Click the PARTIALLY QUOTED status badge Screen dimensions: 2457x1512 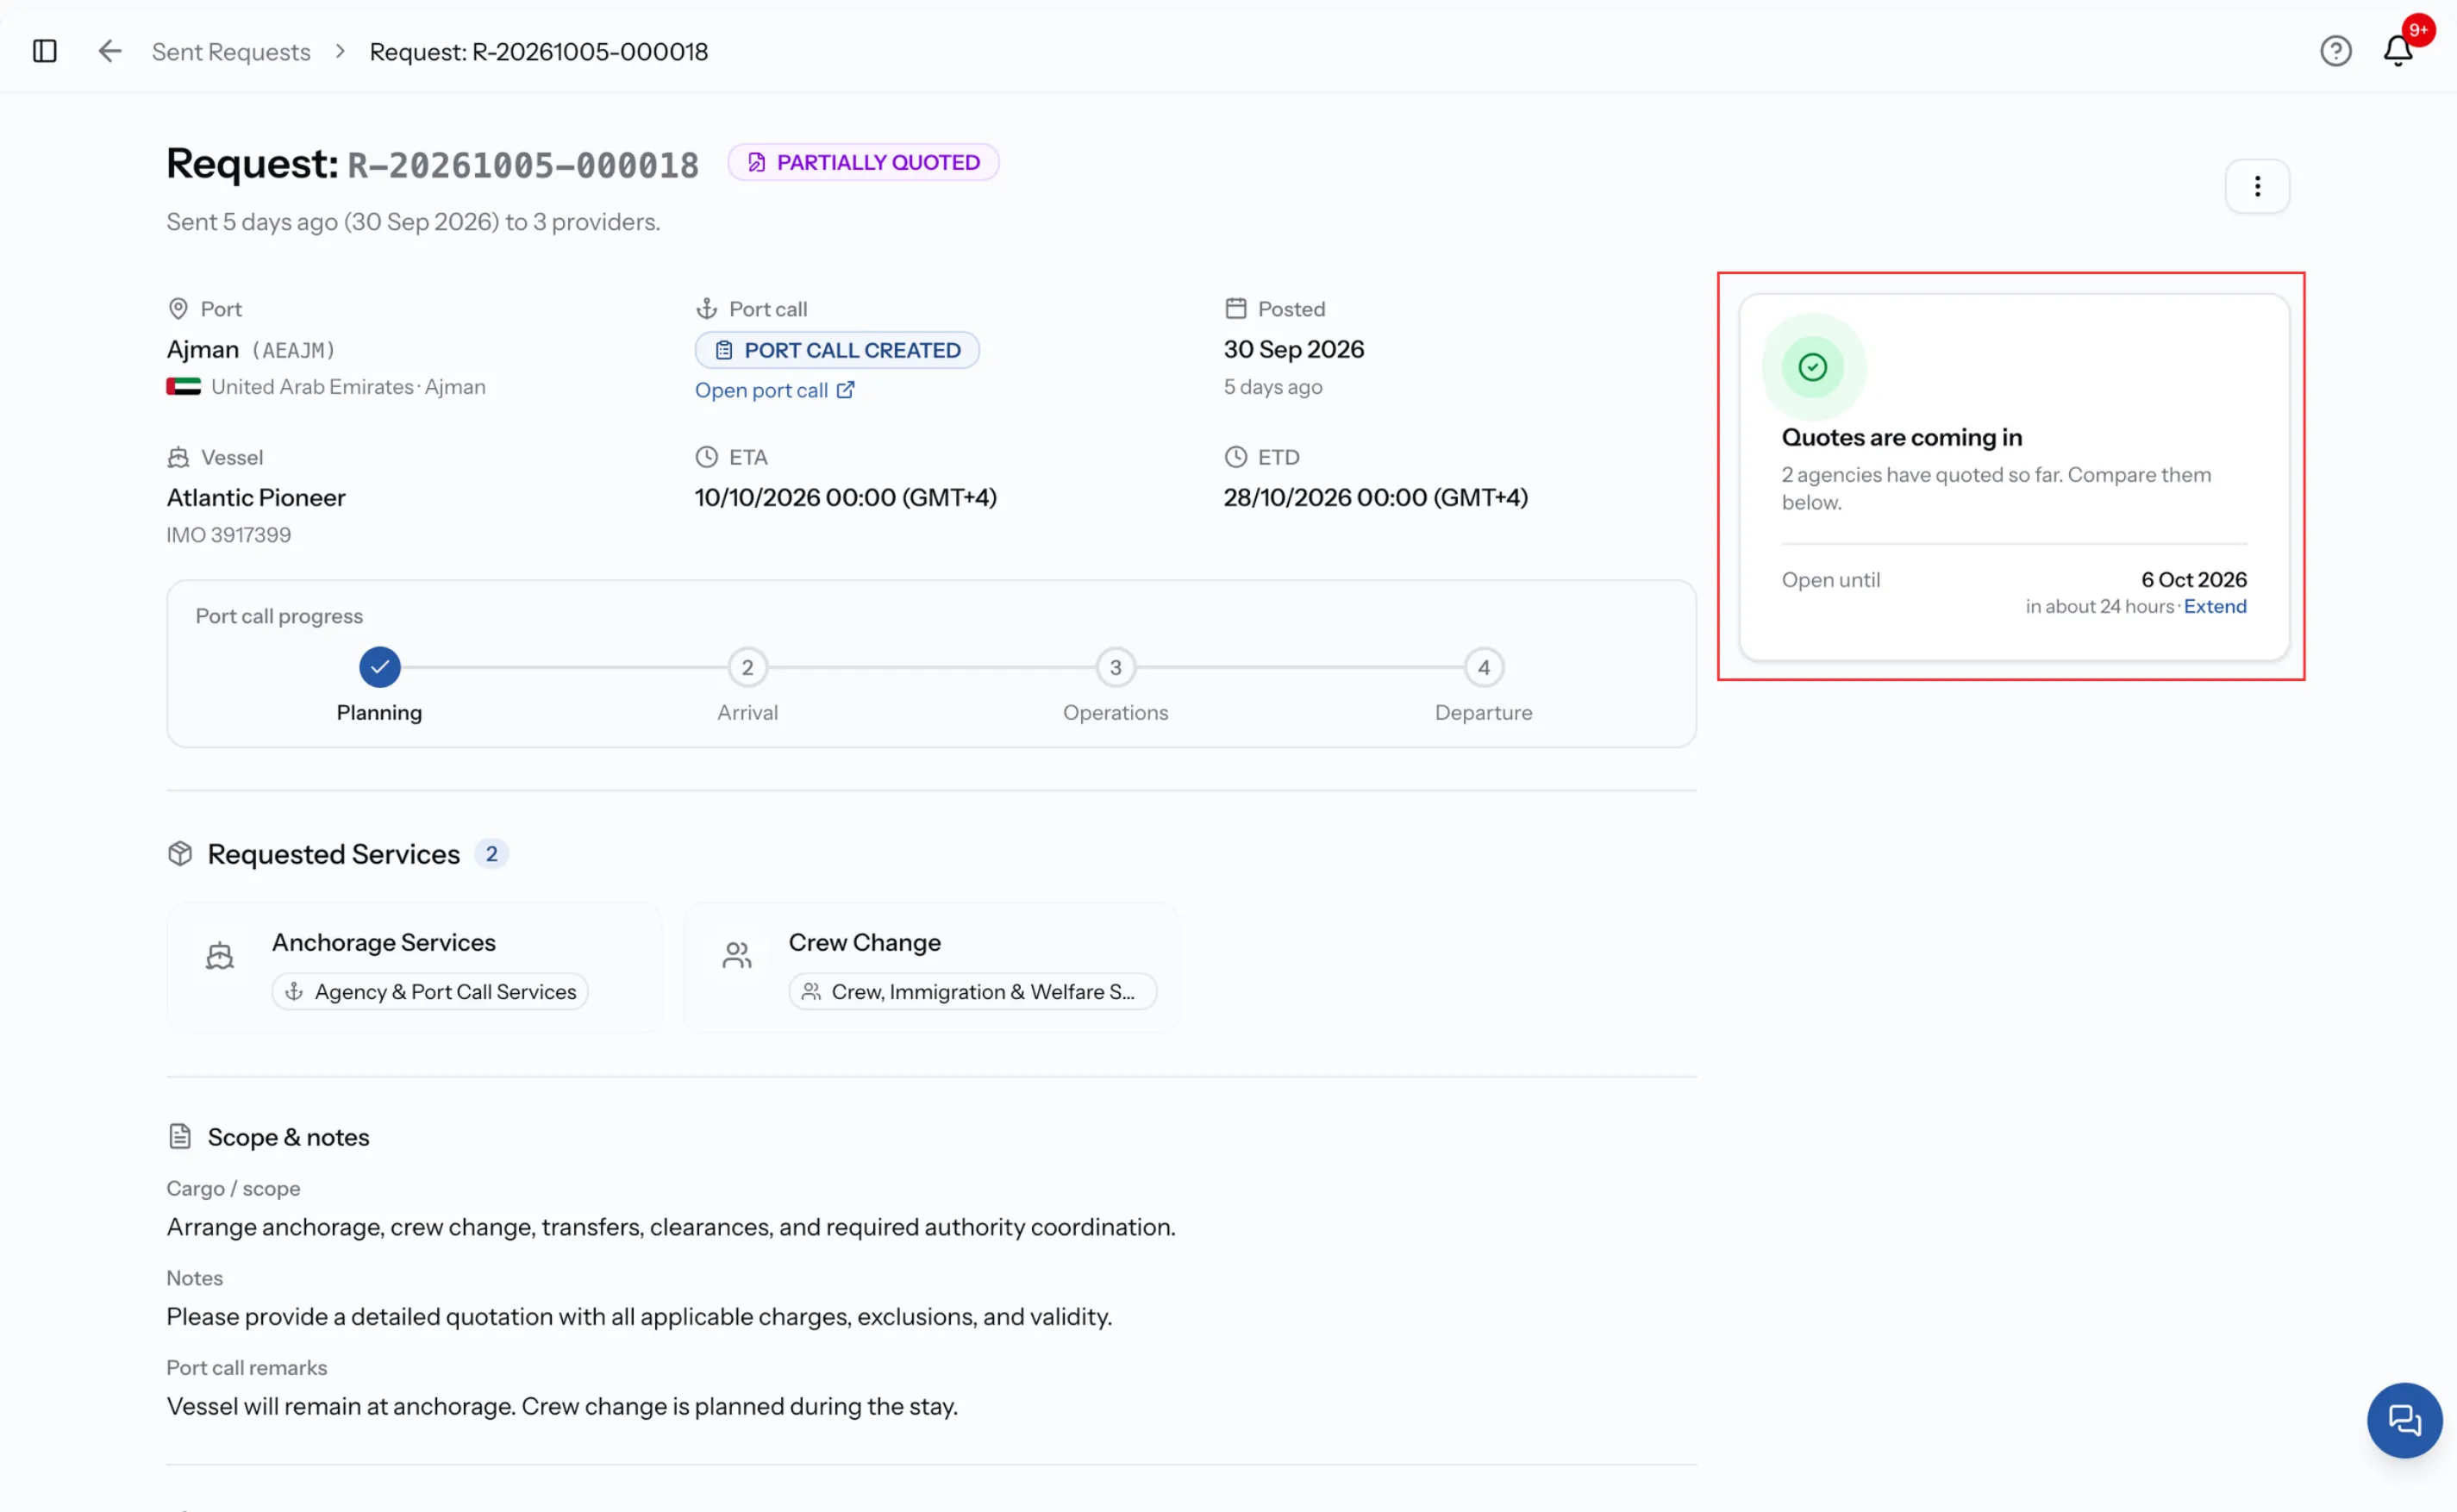click(863, 163)
